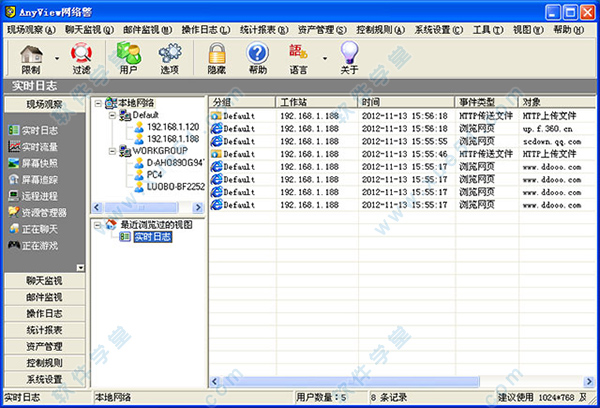Click the 最近浏览过的视图 home icon
This screenshot has height=408, width=600.
(x=111, y=225)
